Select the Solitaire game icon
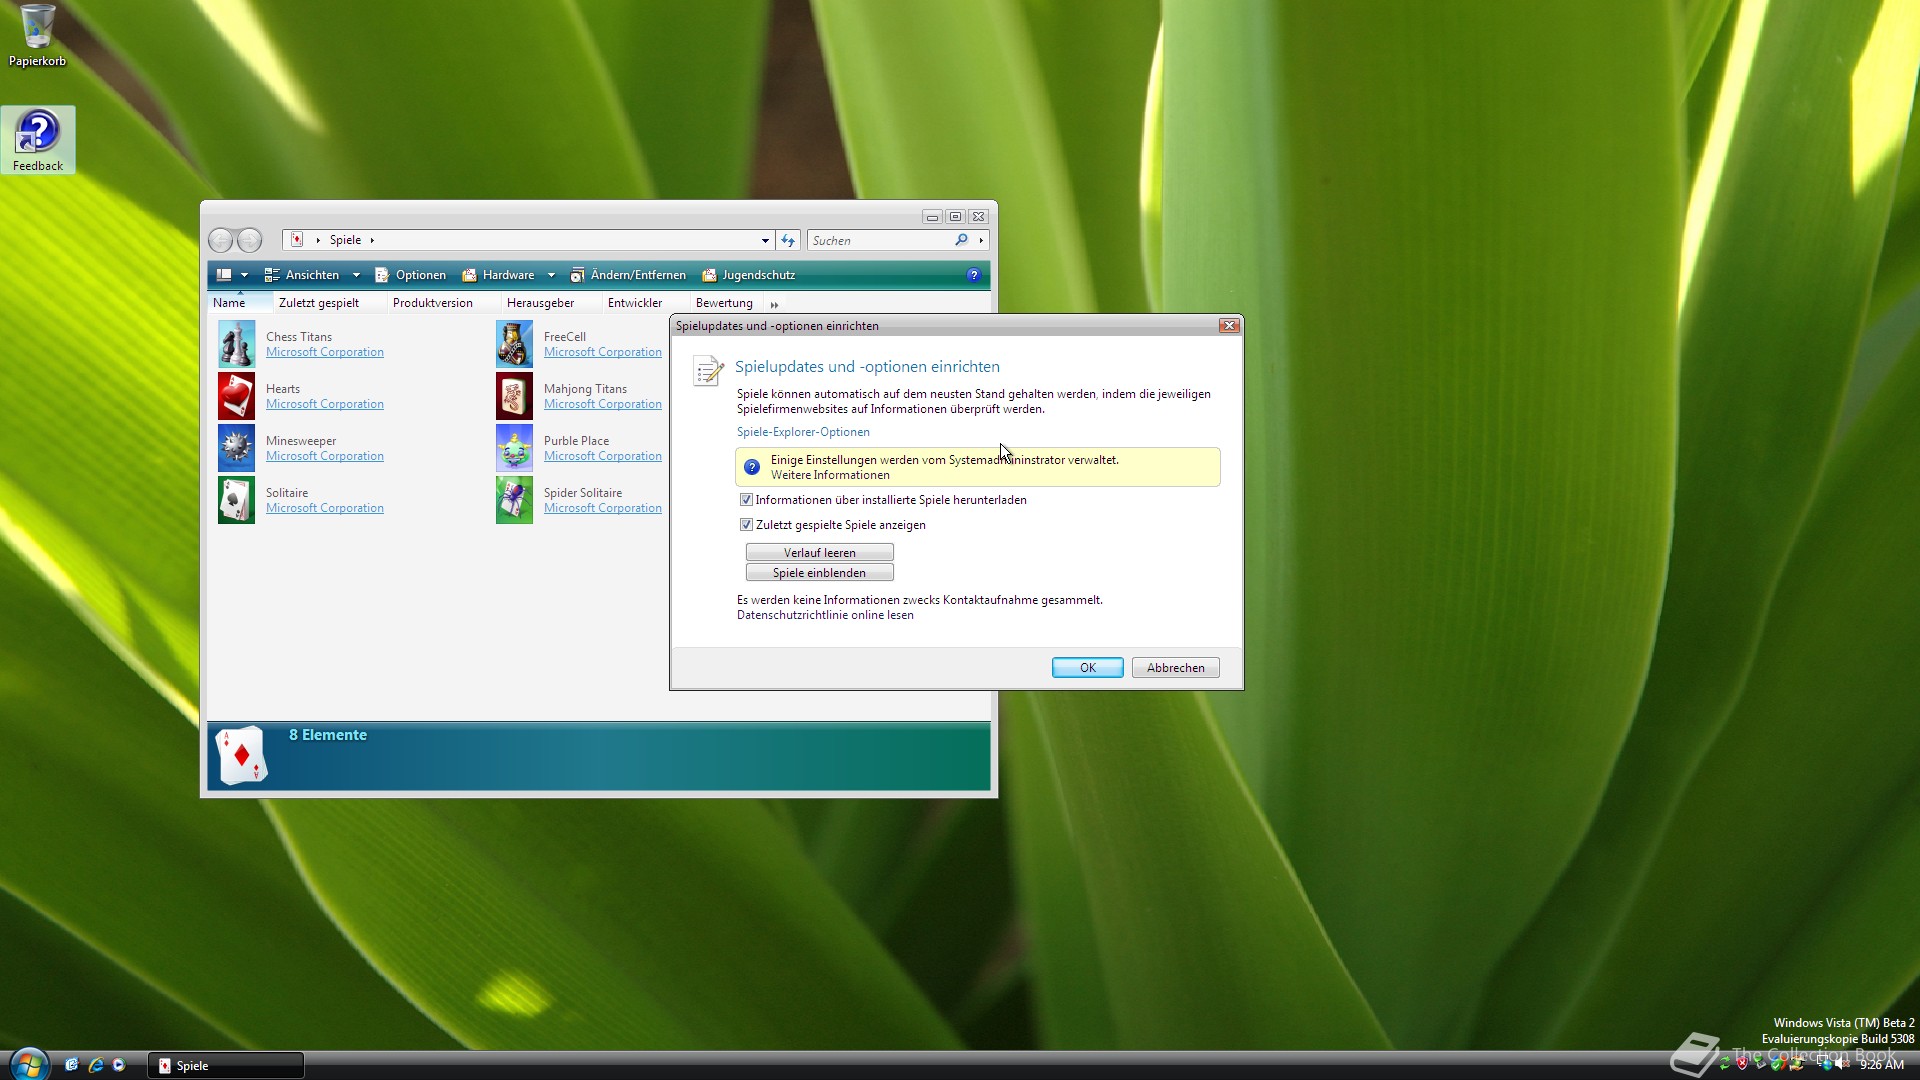The image size is (1920, 1080). coord(236,500)
